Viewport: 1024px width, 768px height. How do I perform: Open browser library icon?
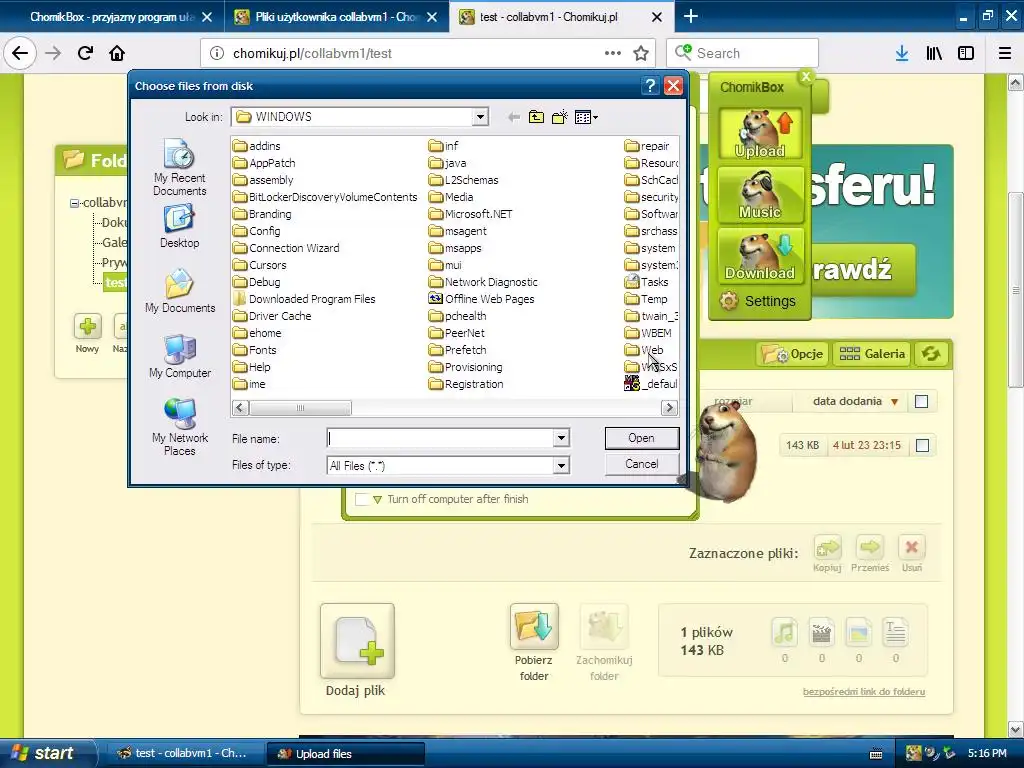coord(934,53)
